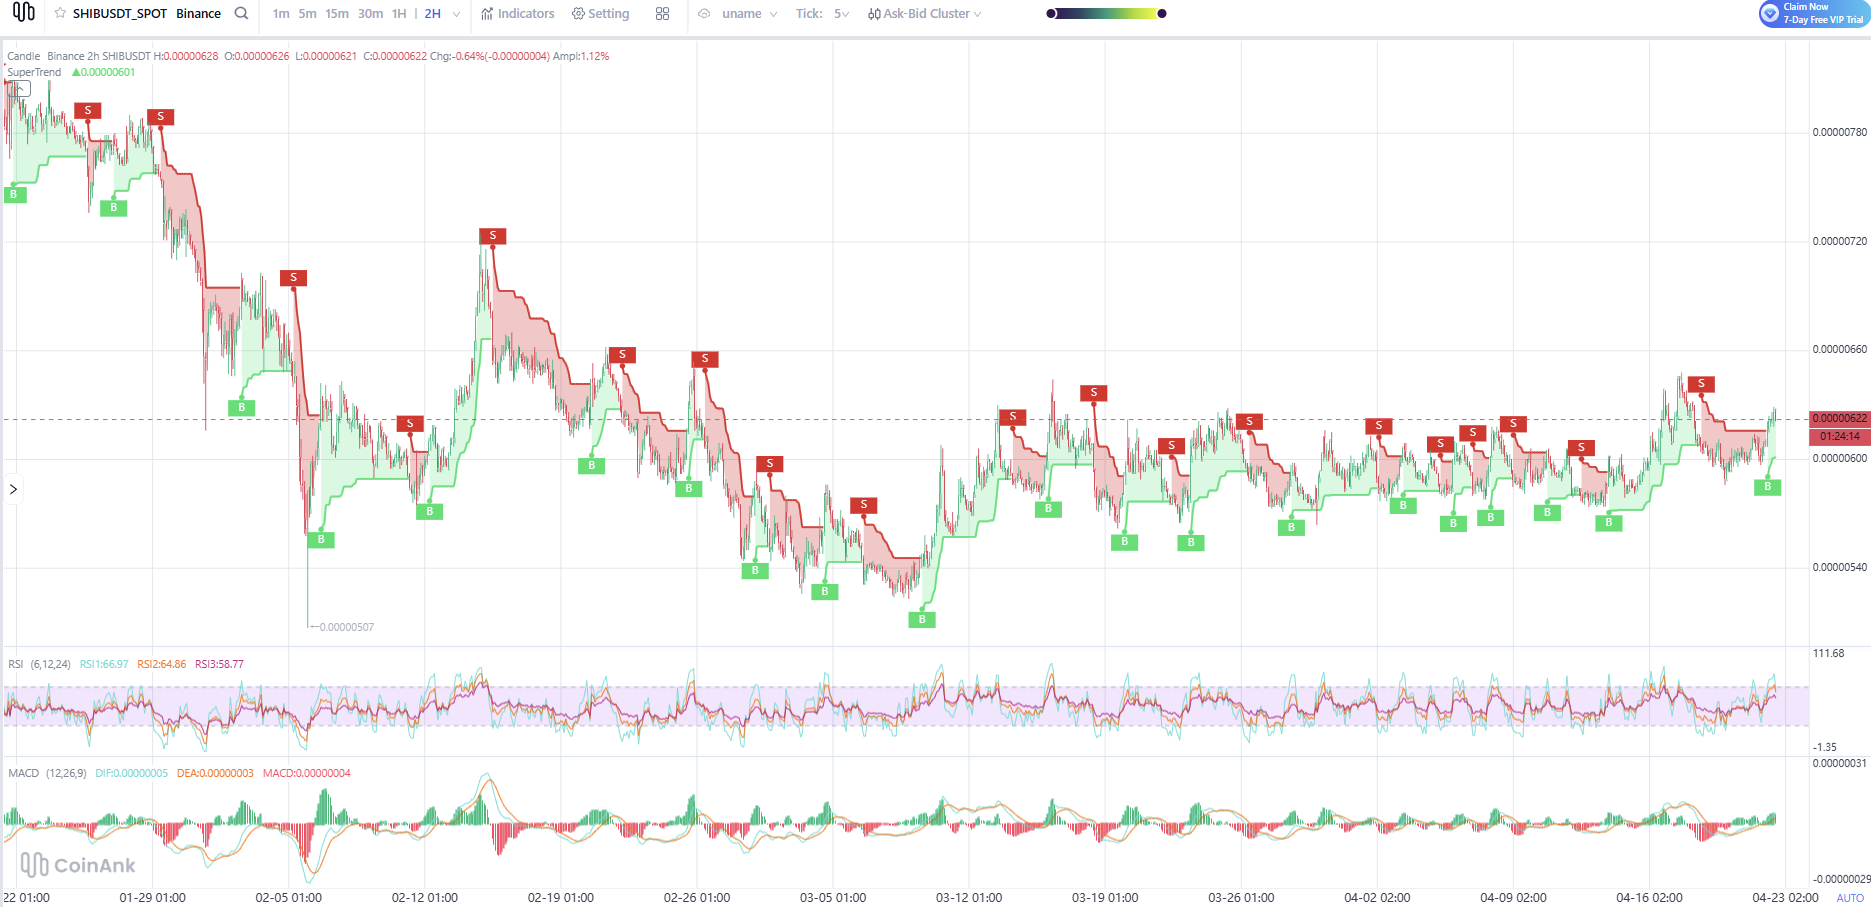
Task: Click the SHIBUSDT_SPOT Binance symbol name
Action: pyautogui.click(x=146, y=14)
